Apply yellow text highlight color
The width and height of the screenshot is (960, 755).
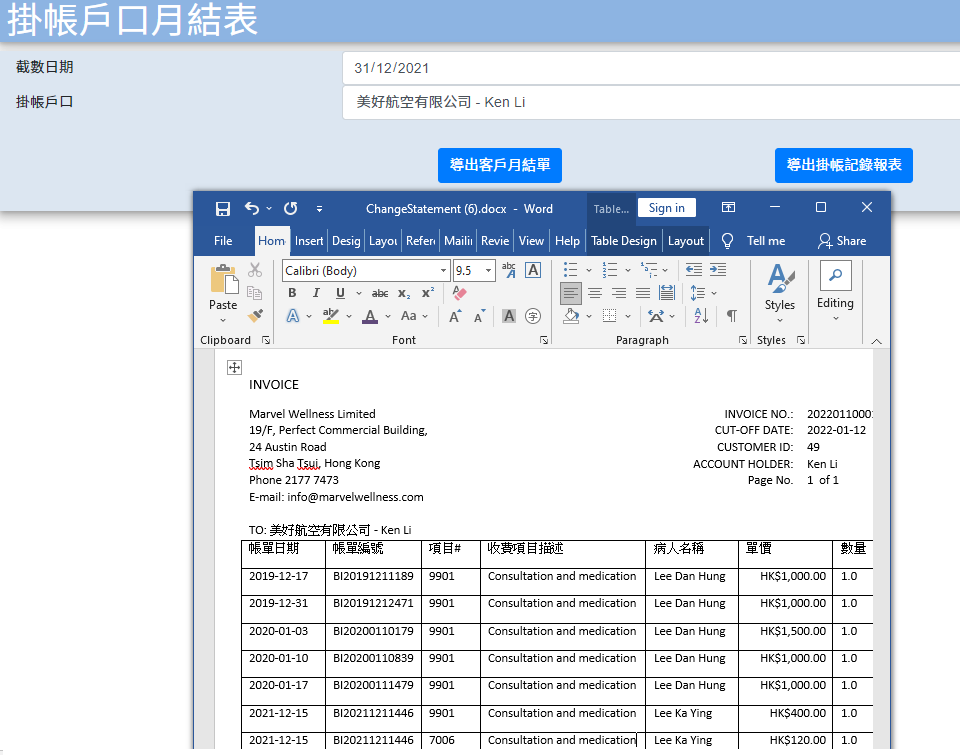point(331,316)
